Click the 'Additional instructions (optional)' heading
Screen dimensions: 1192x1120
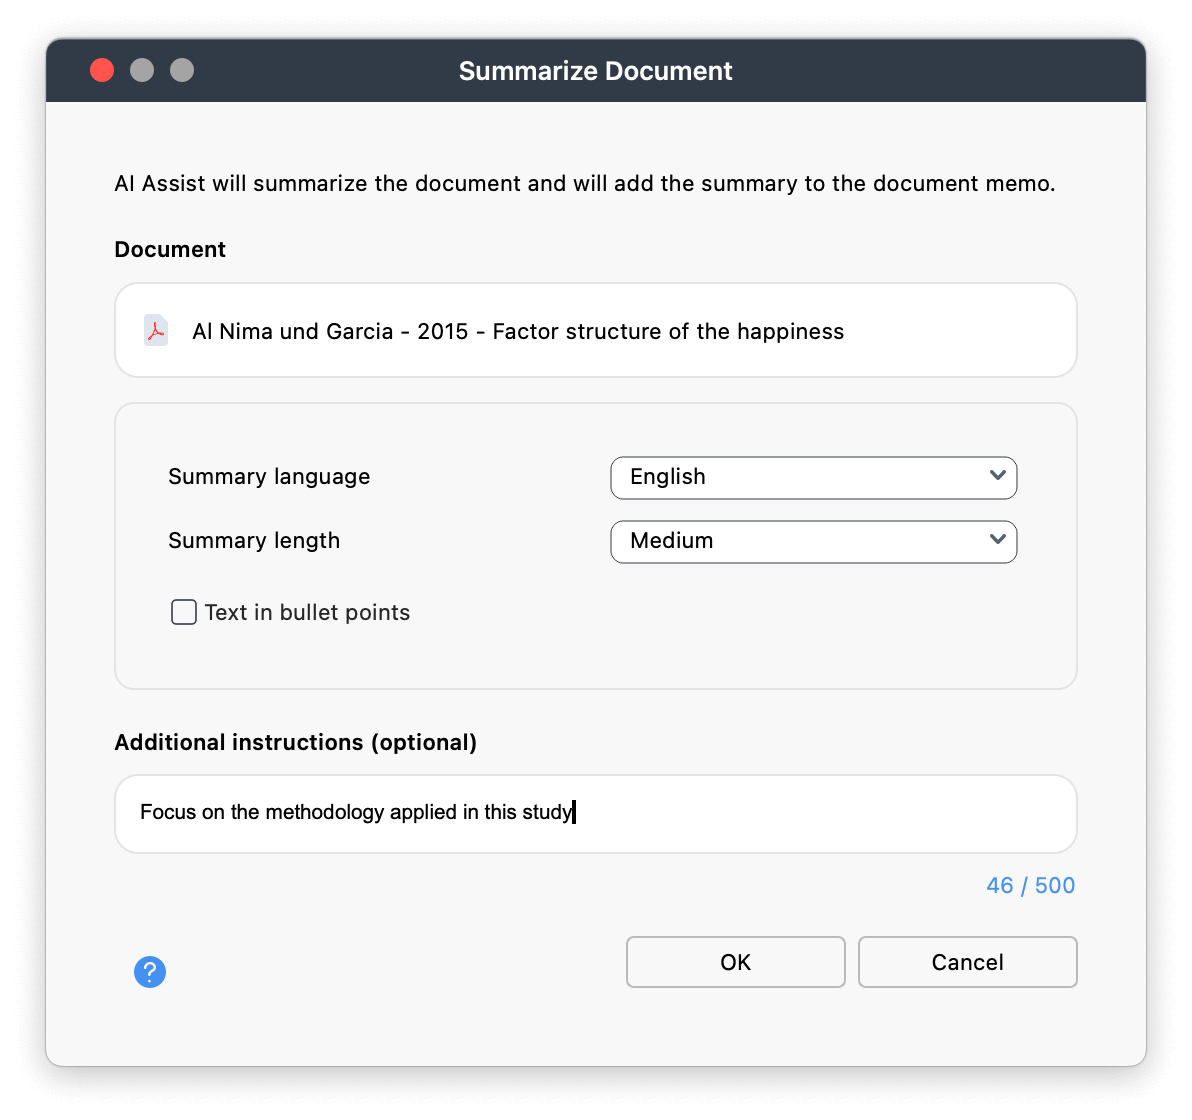pyautogui.click(x=295, y=743)
